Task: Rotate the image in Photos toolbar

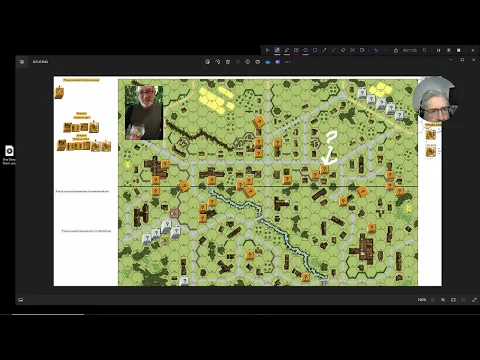Action: coord(217,62)
